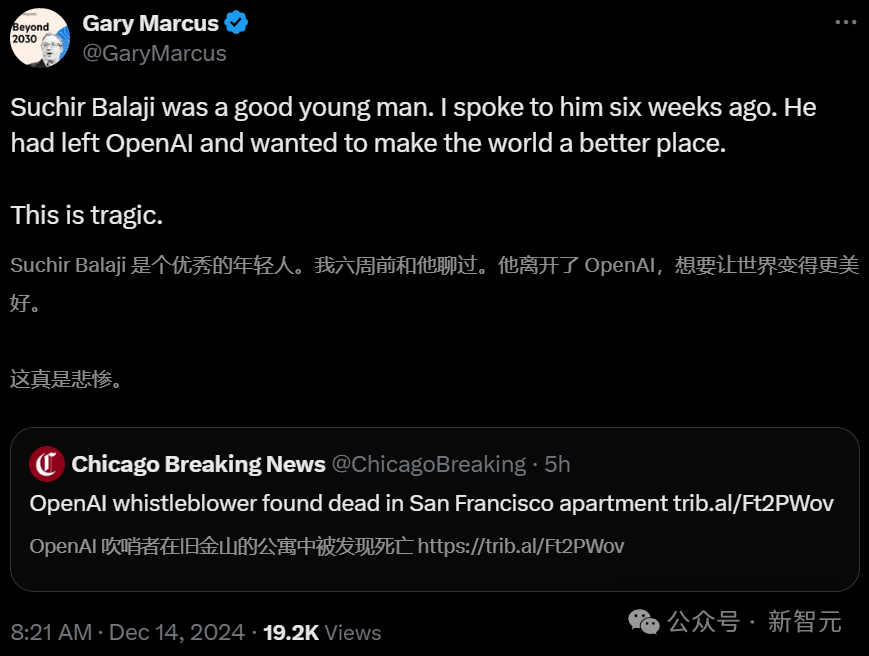Open the 8:21 AM Dec 14, 2024 timestamp

coord(128,632)
